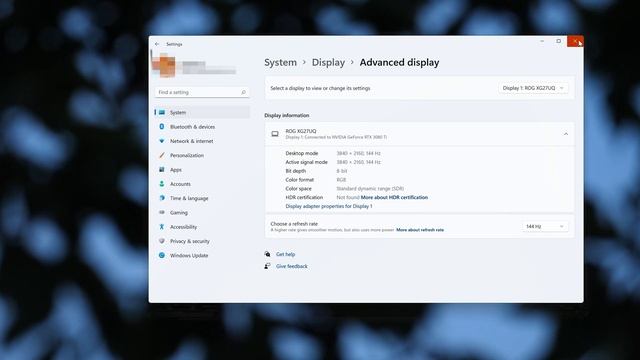Viewport: 640px width, 360px height.
Task: Click the Gaming controller icon
Action: pos(162,212)
